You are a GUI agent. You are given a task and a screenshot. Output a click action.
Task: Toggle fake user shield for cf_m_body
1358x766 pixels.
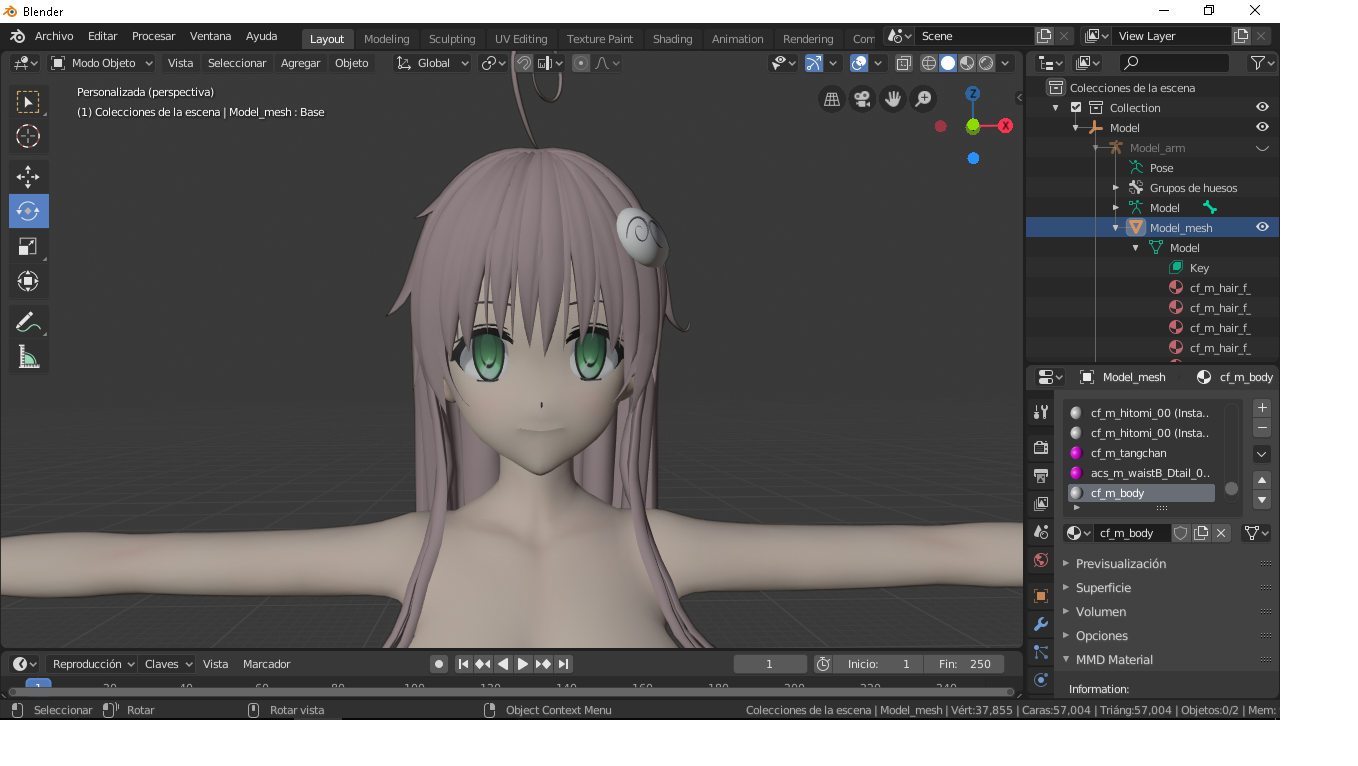[1180, 533]
